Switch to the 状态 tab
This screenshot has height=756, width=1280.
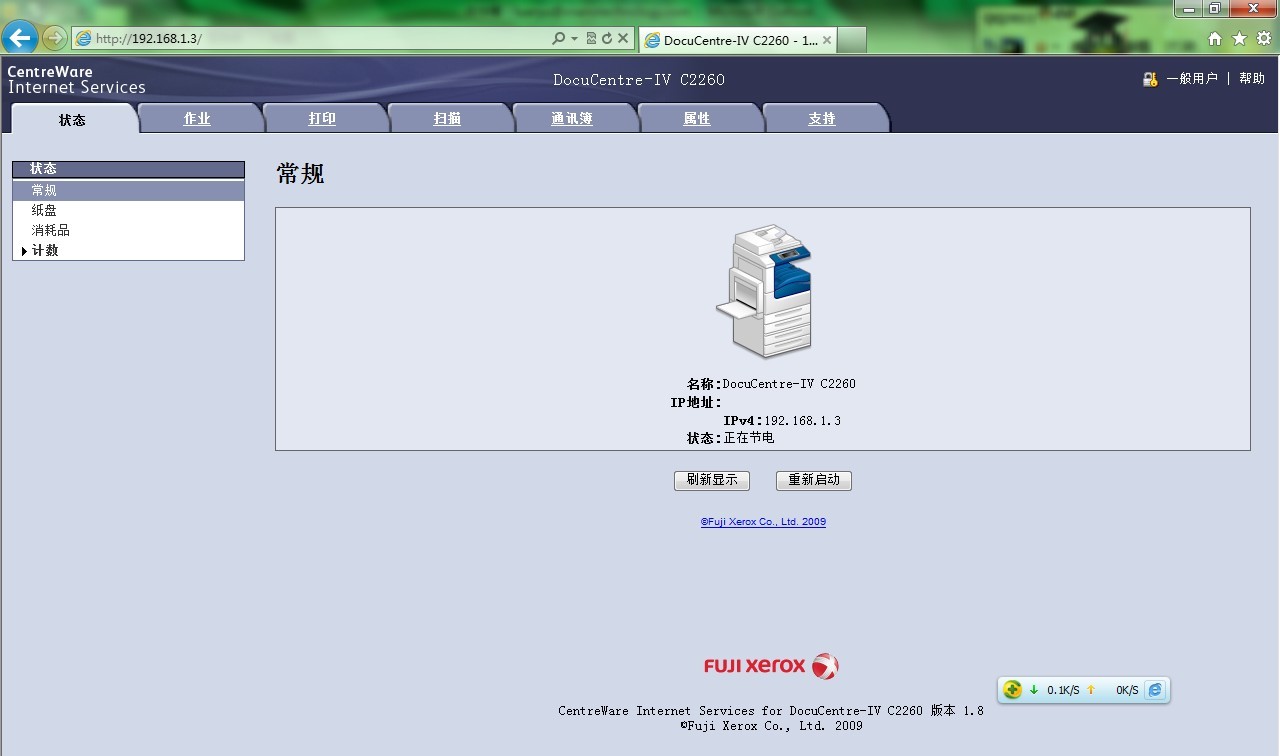point(73,119)
